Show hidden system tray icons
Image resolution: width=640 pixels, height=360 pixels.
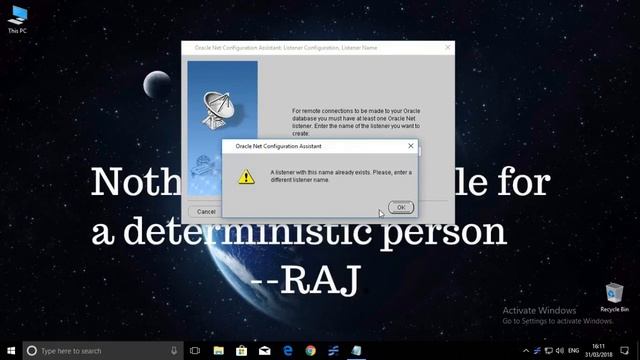pyautogui.click(x=526, y=351)
